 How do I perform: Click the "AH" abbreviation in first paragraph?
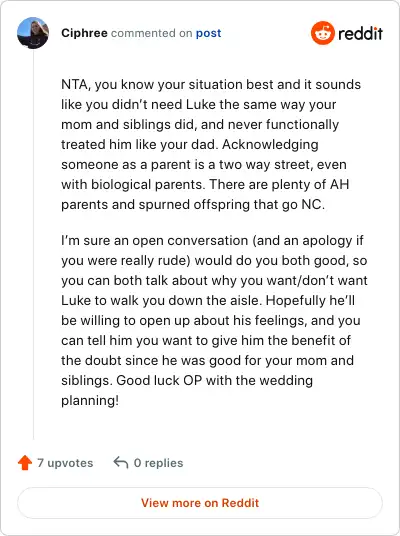(x=339, y=185)
